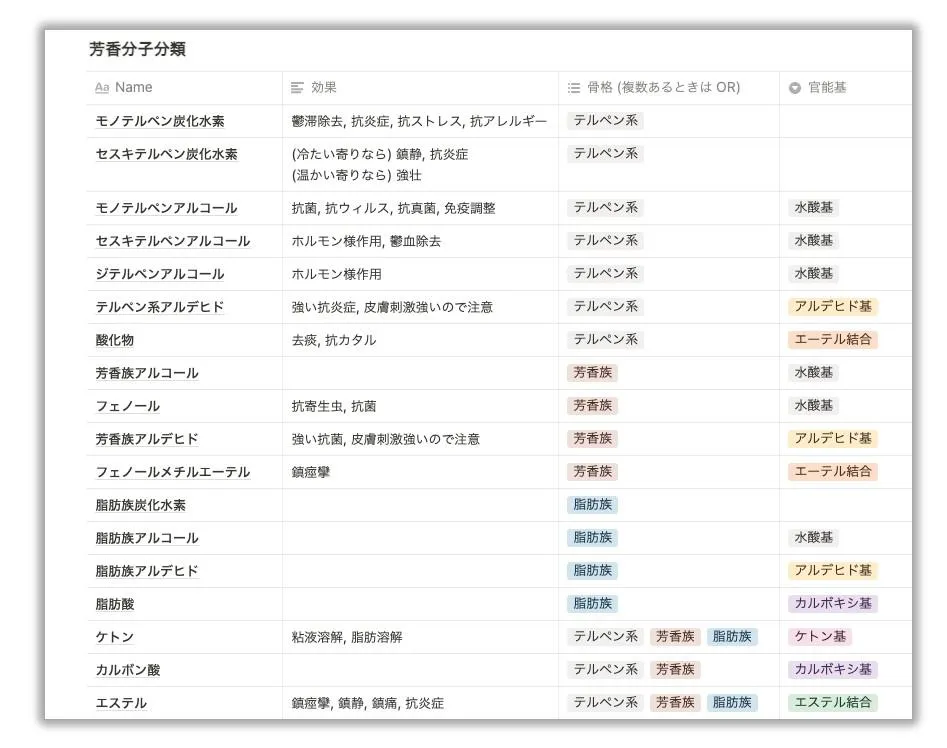Click the エステル結合 green tag
The height and width of the screenshot is (748, 947).
click(832, 703)
